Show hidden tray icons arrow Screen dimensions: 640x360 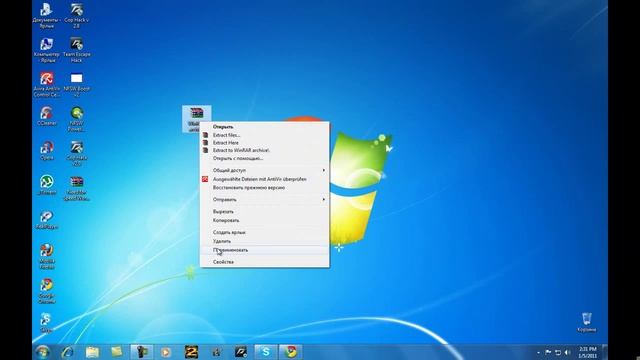point(538,352)
